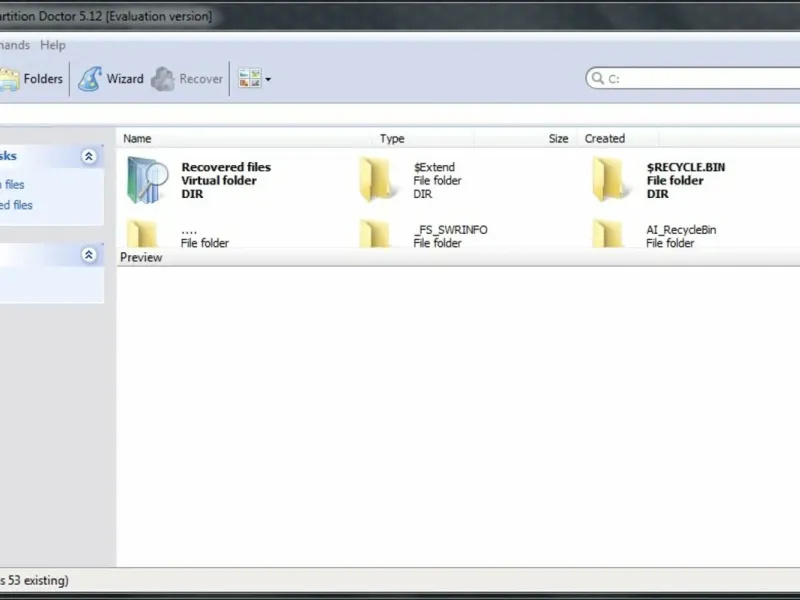Click the _FS_SWRINFO folder name
Screen dimensions: 800x600
click(x=451, y=230)
